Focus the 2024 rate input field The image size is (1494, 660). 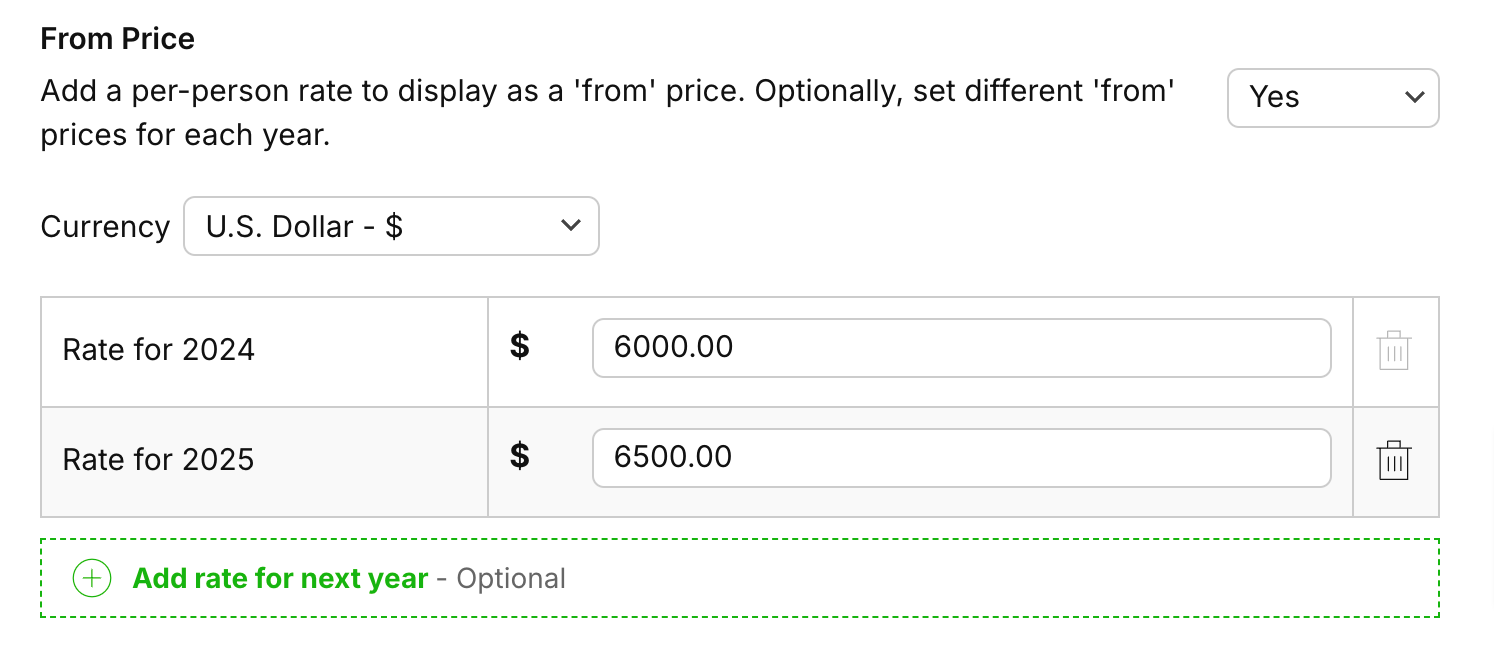pyautogui.click(x=960, y=348)
